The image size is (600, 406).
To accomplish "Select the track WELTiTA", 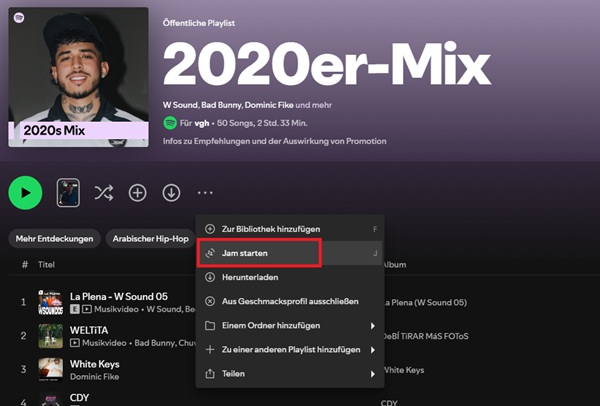I will pos(89,330).
